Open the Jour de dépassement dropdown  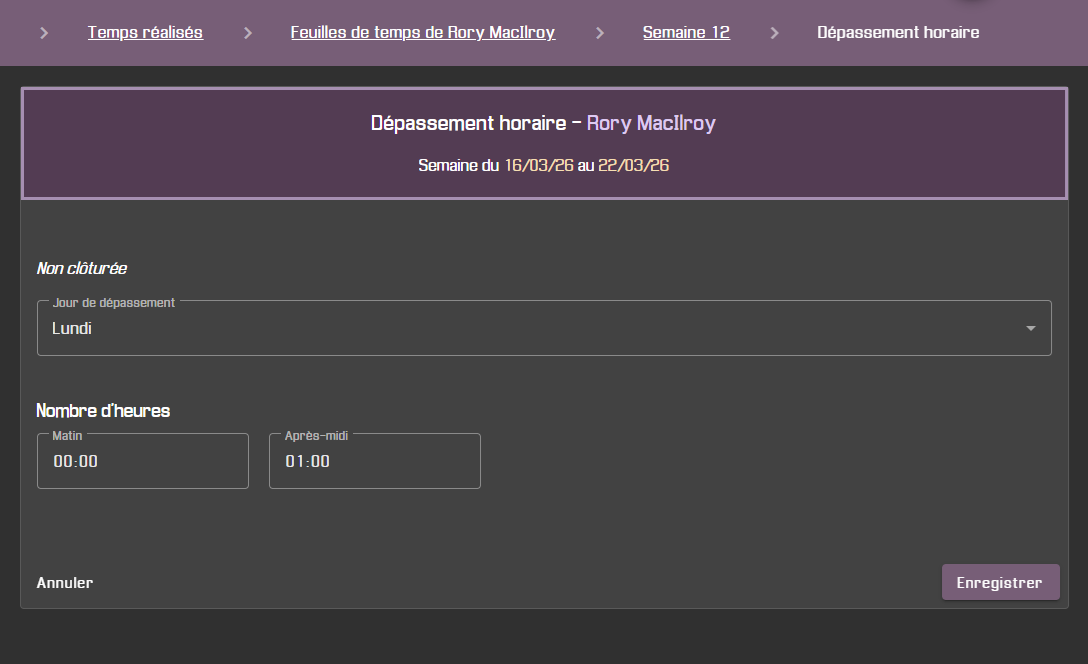(x=544, y=328)
